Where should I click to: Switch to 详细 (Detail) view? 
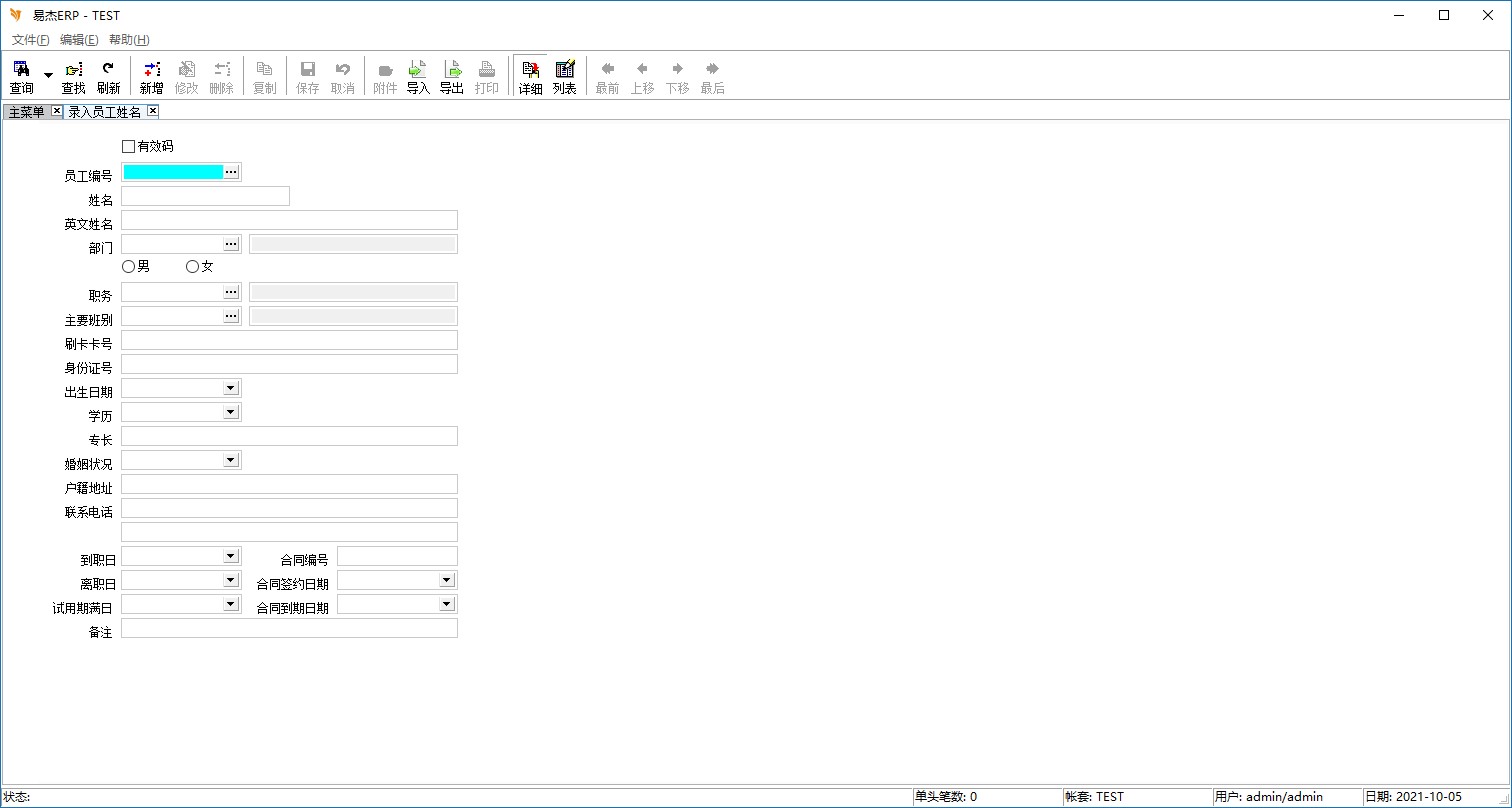tap(530, 76)
